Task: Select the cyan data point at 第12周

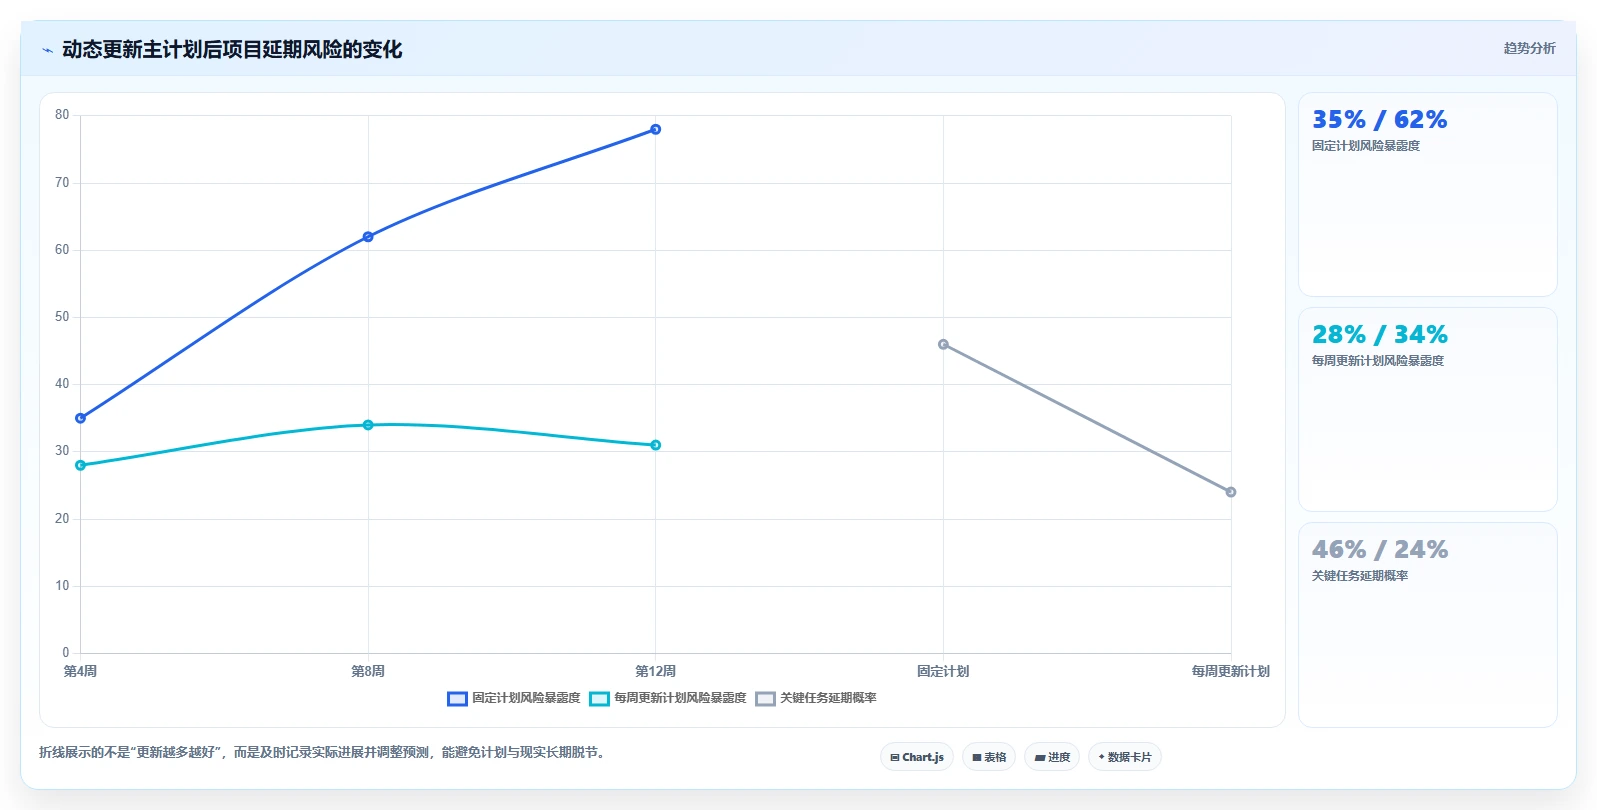Action: pyautogui.click(x=656, y=445)
